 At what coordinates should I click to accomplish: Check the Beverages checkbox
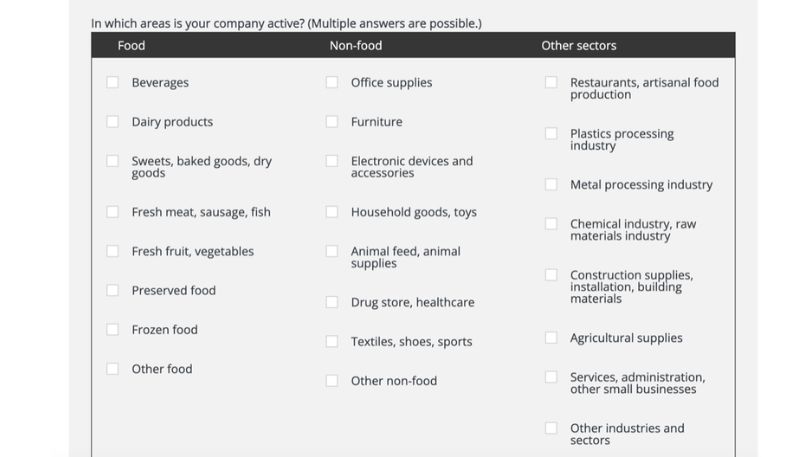(x=113, y=82)
